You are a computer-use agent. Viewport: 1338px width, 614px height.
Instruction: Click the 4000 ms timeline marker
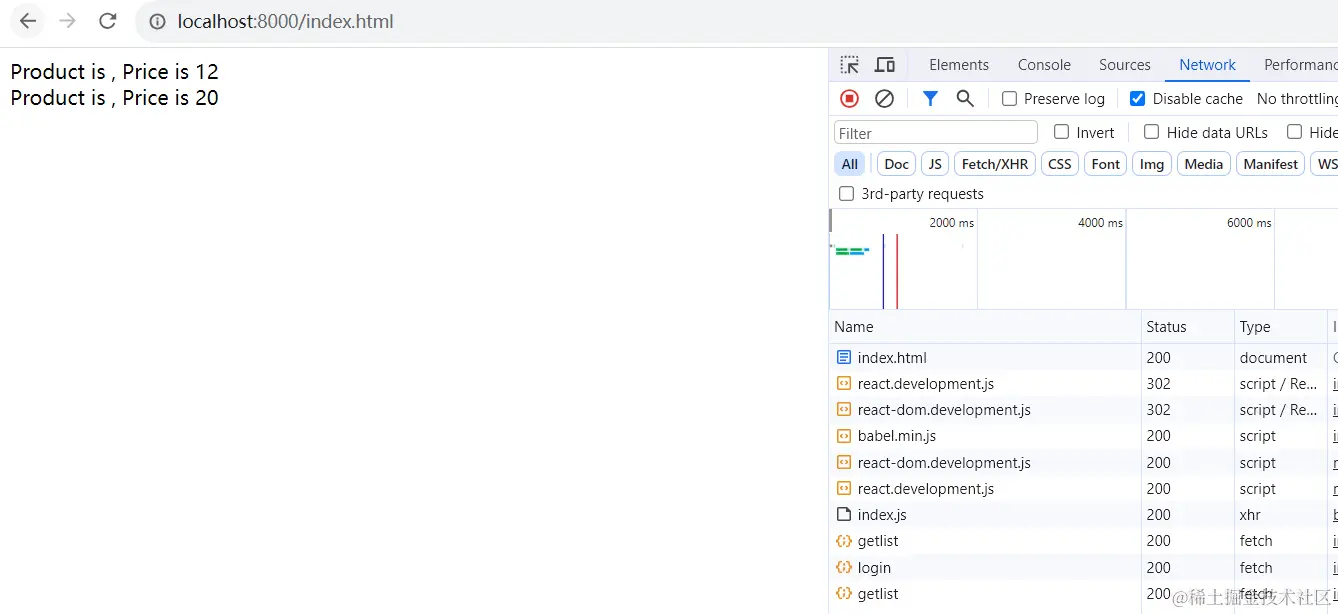(1100, 223)
